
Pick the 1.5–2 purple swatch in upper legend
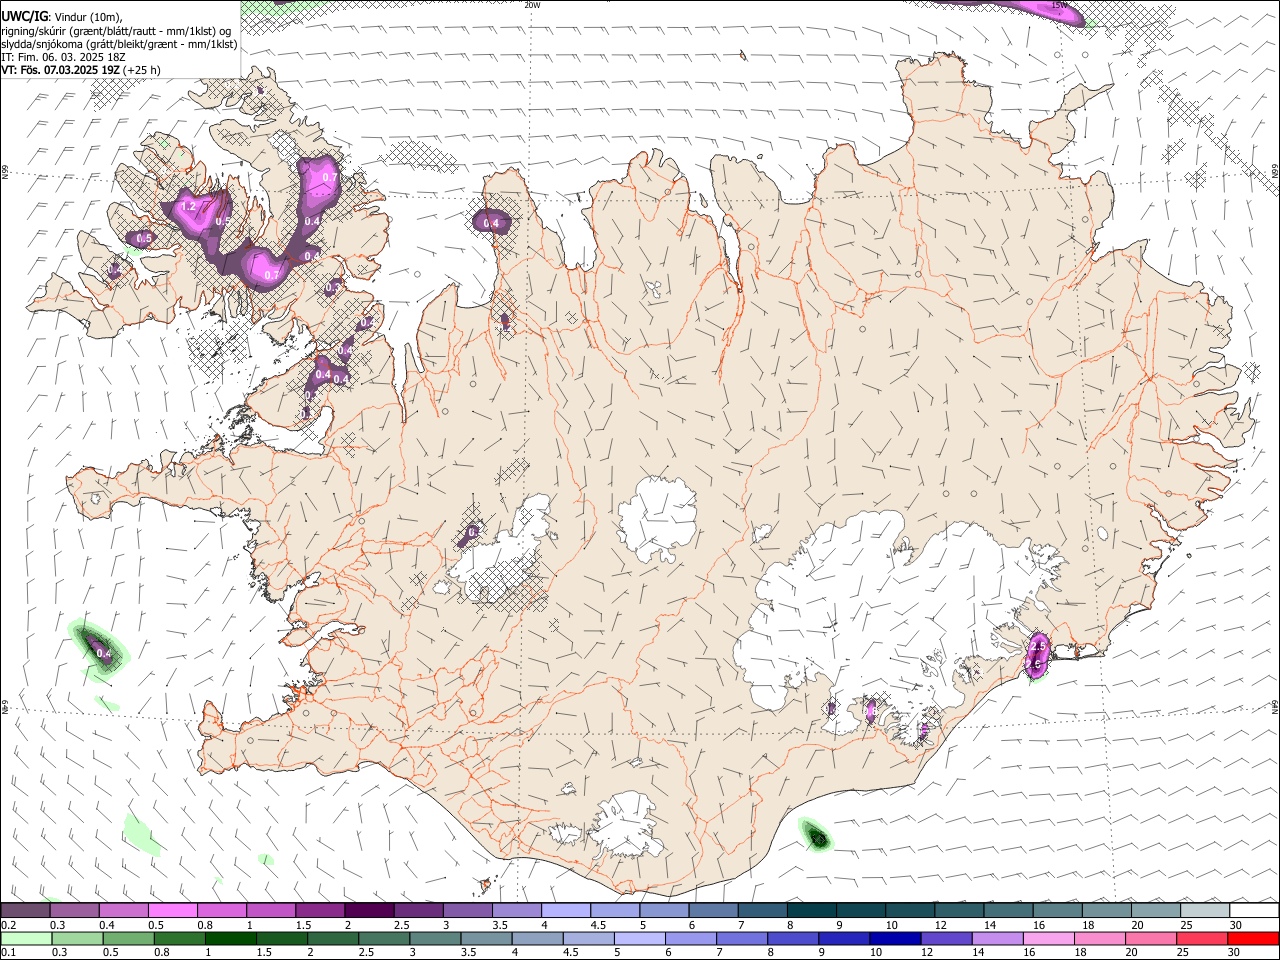pyautogui.click(x=320, y=910)
